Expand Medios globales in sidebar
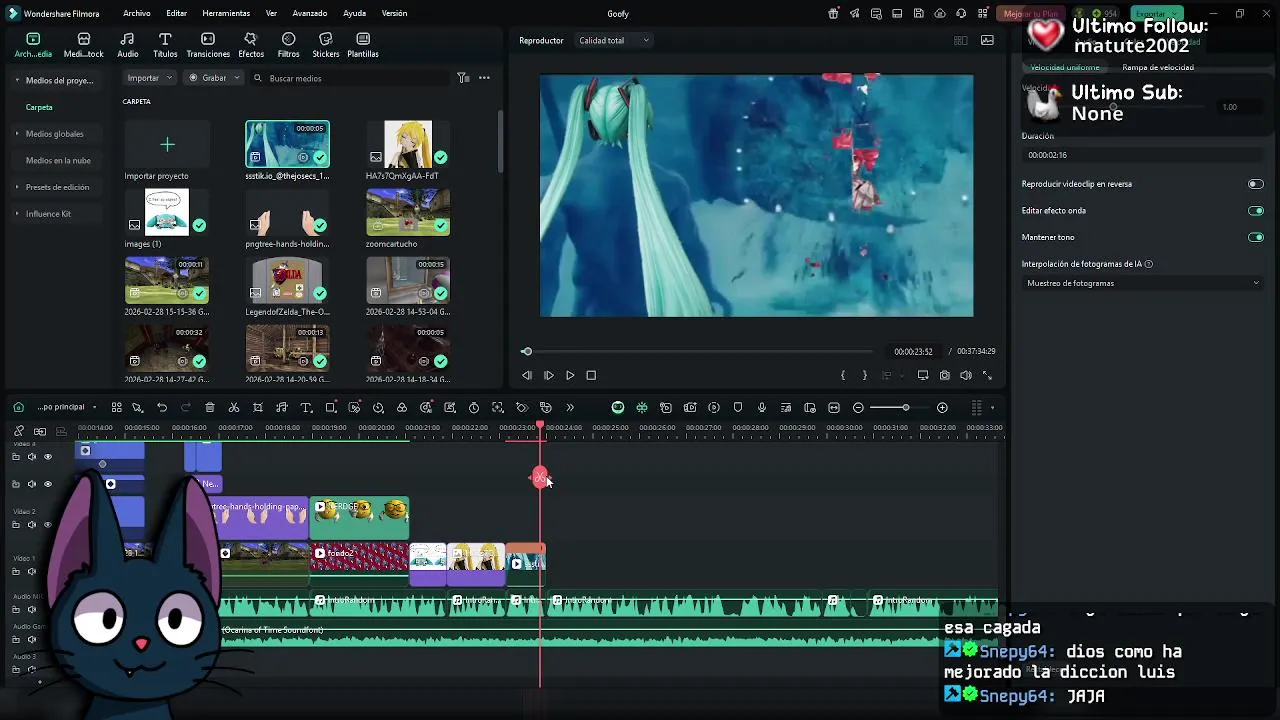The image size is (1280, 720). pyautogui.click(x=17, y=134)
